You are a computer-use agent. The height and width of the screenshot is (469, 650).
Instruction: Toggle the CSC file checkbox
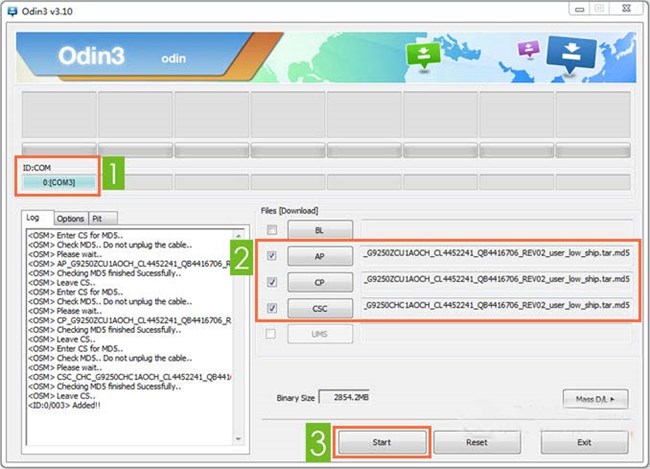point(273,307)
